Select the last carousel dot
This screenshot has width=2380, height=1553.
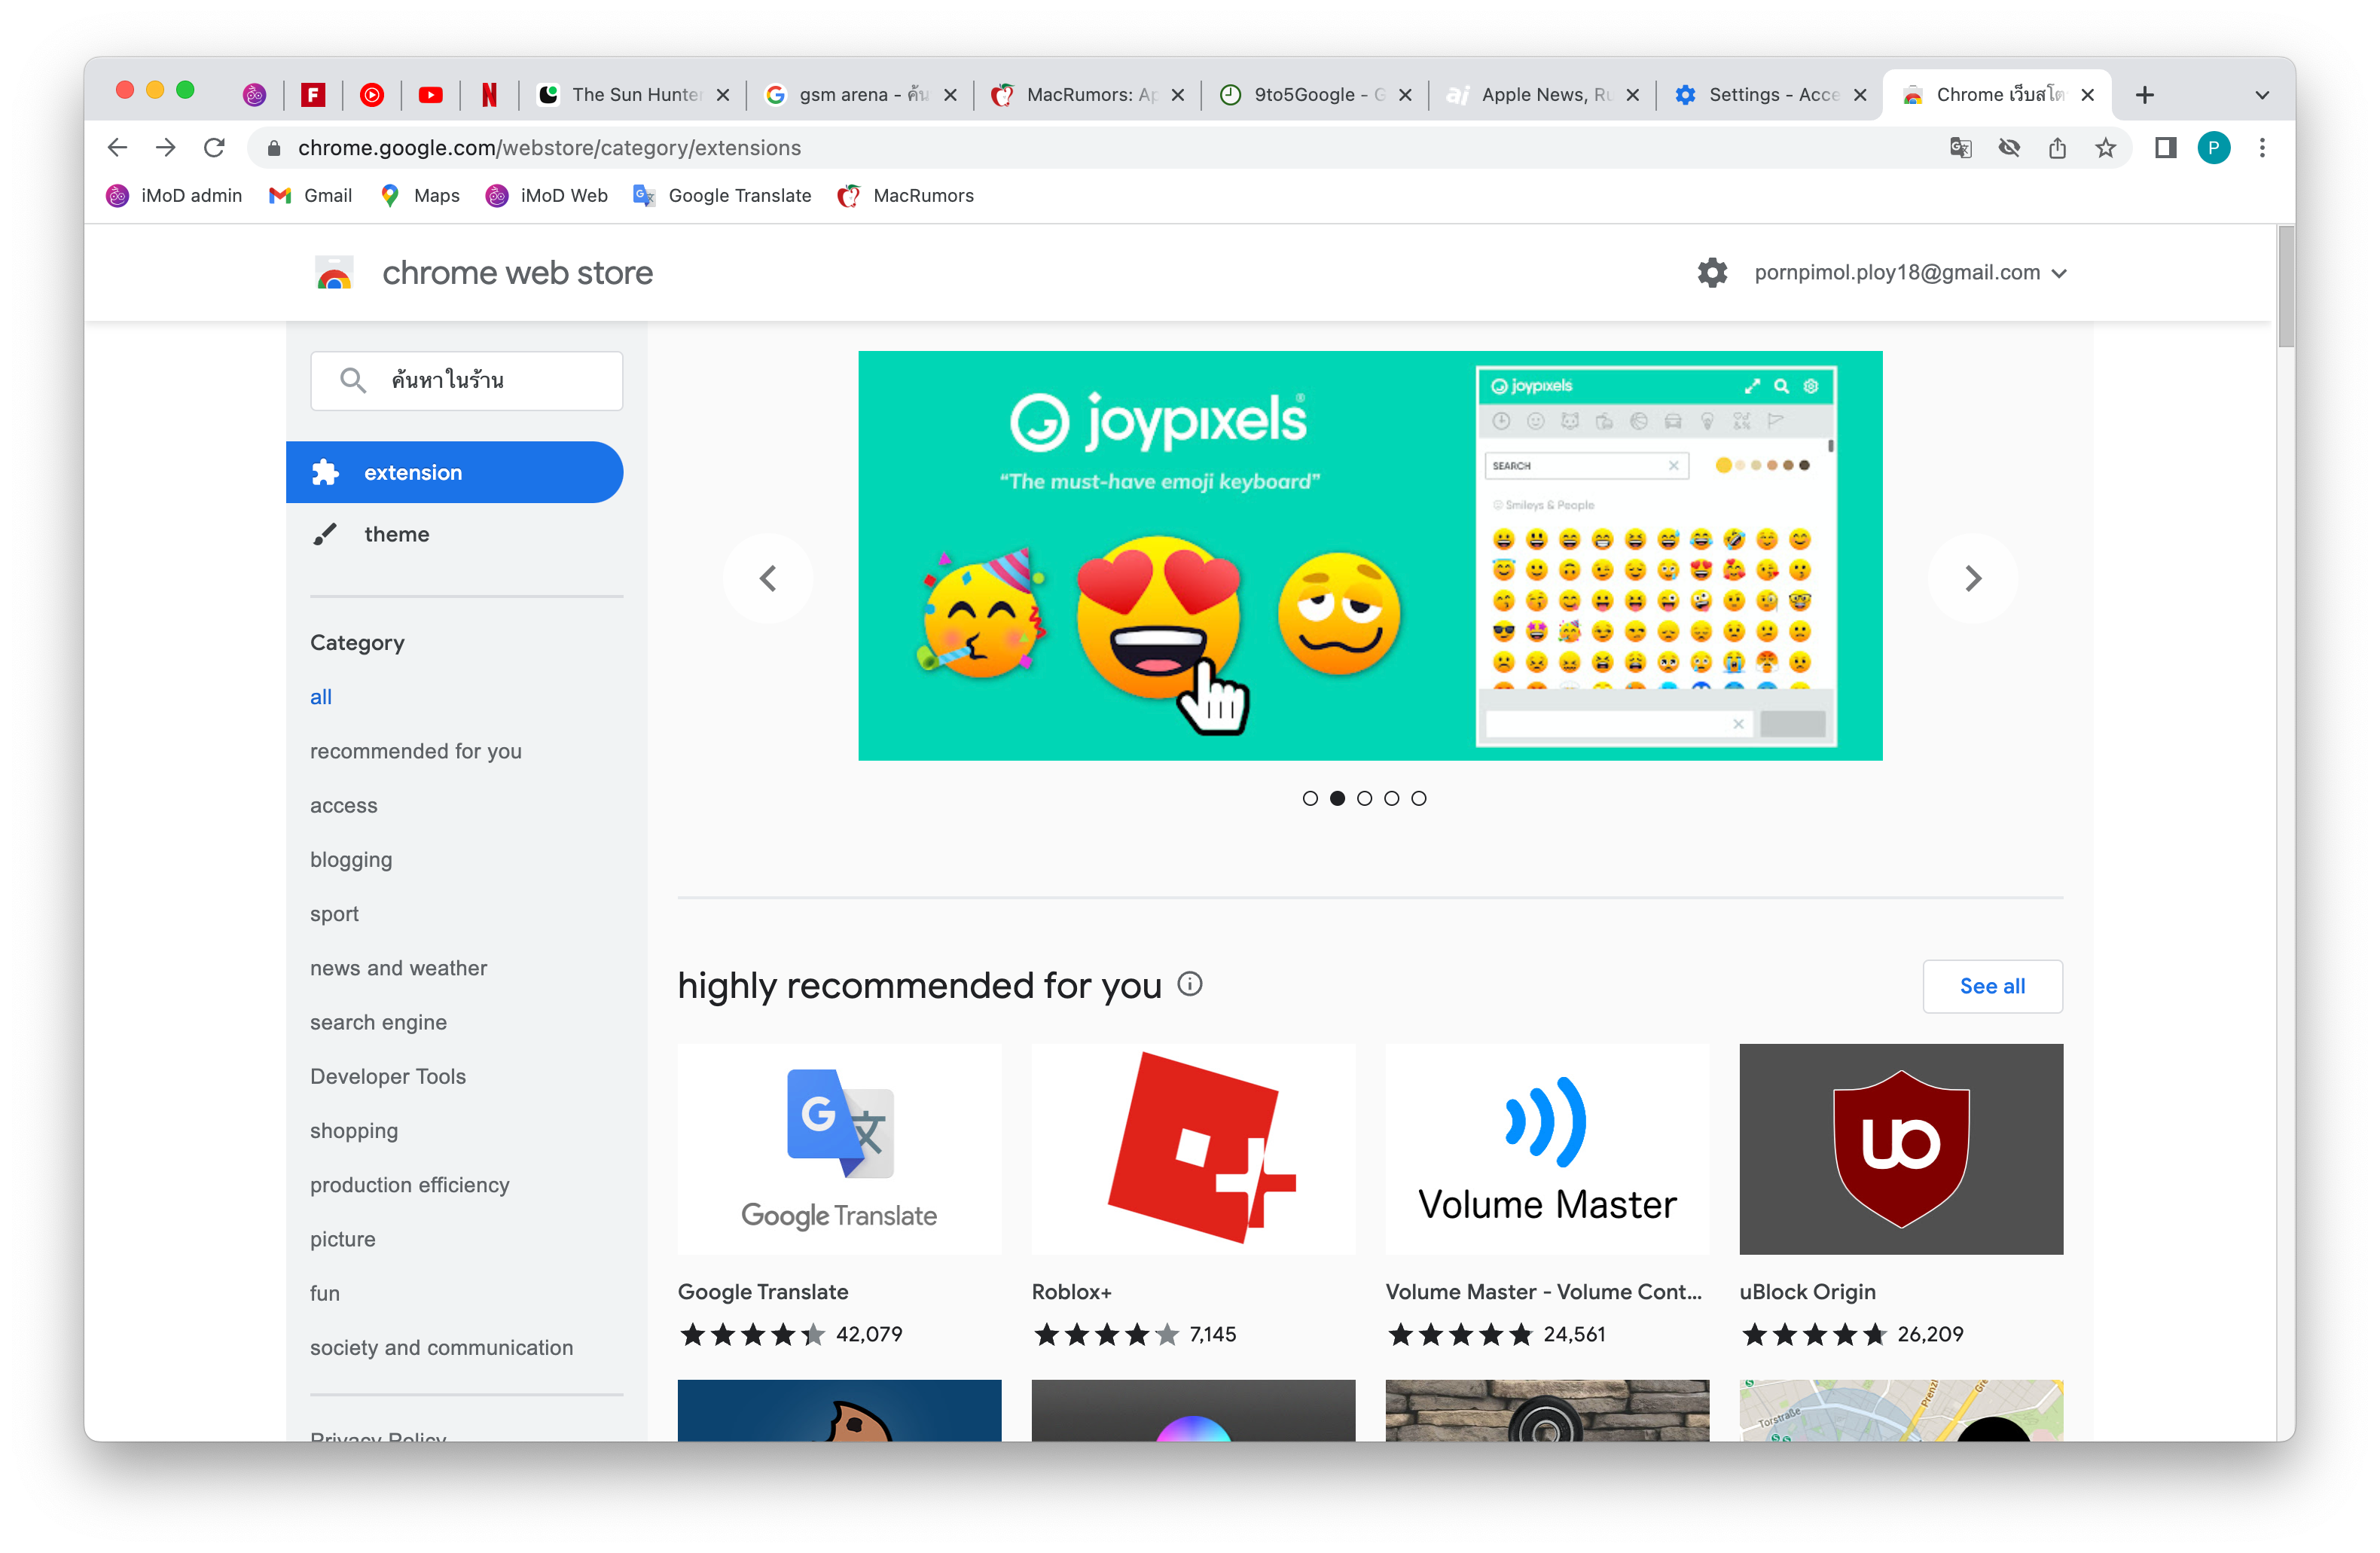click(1418, 798)
